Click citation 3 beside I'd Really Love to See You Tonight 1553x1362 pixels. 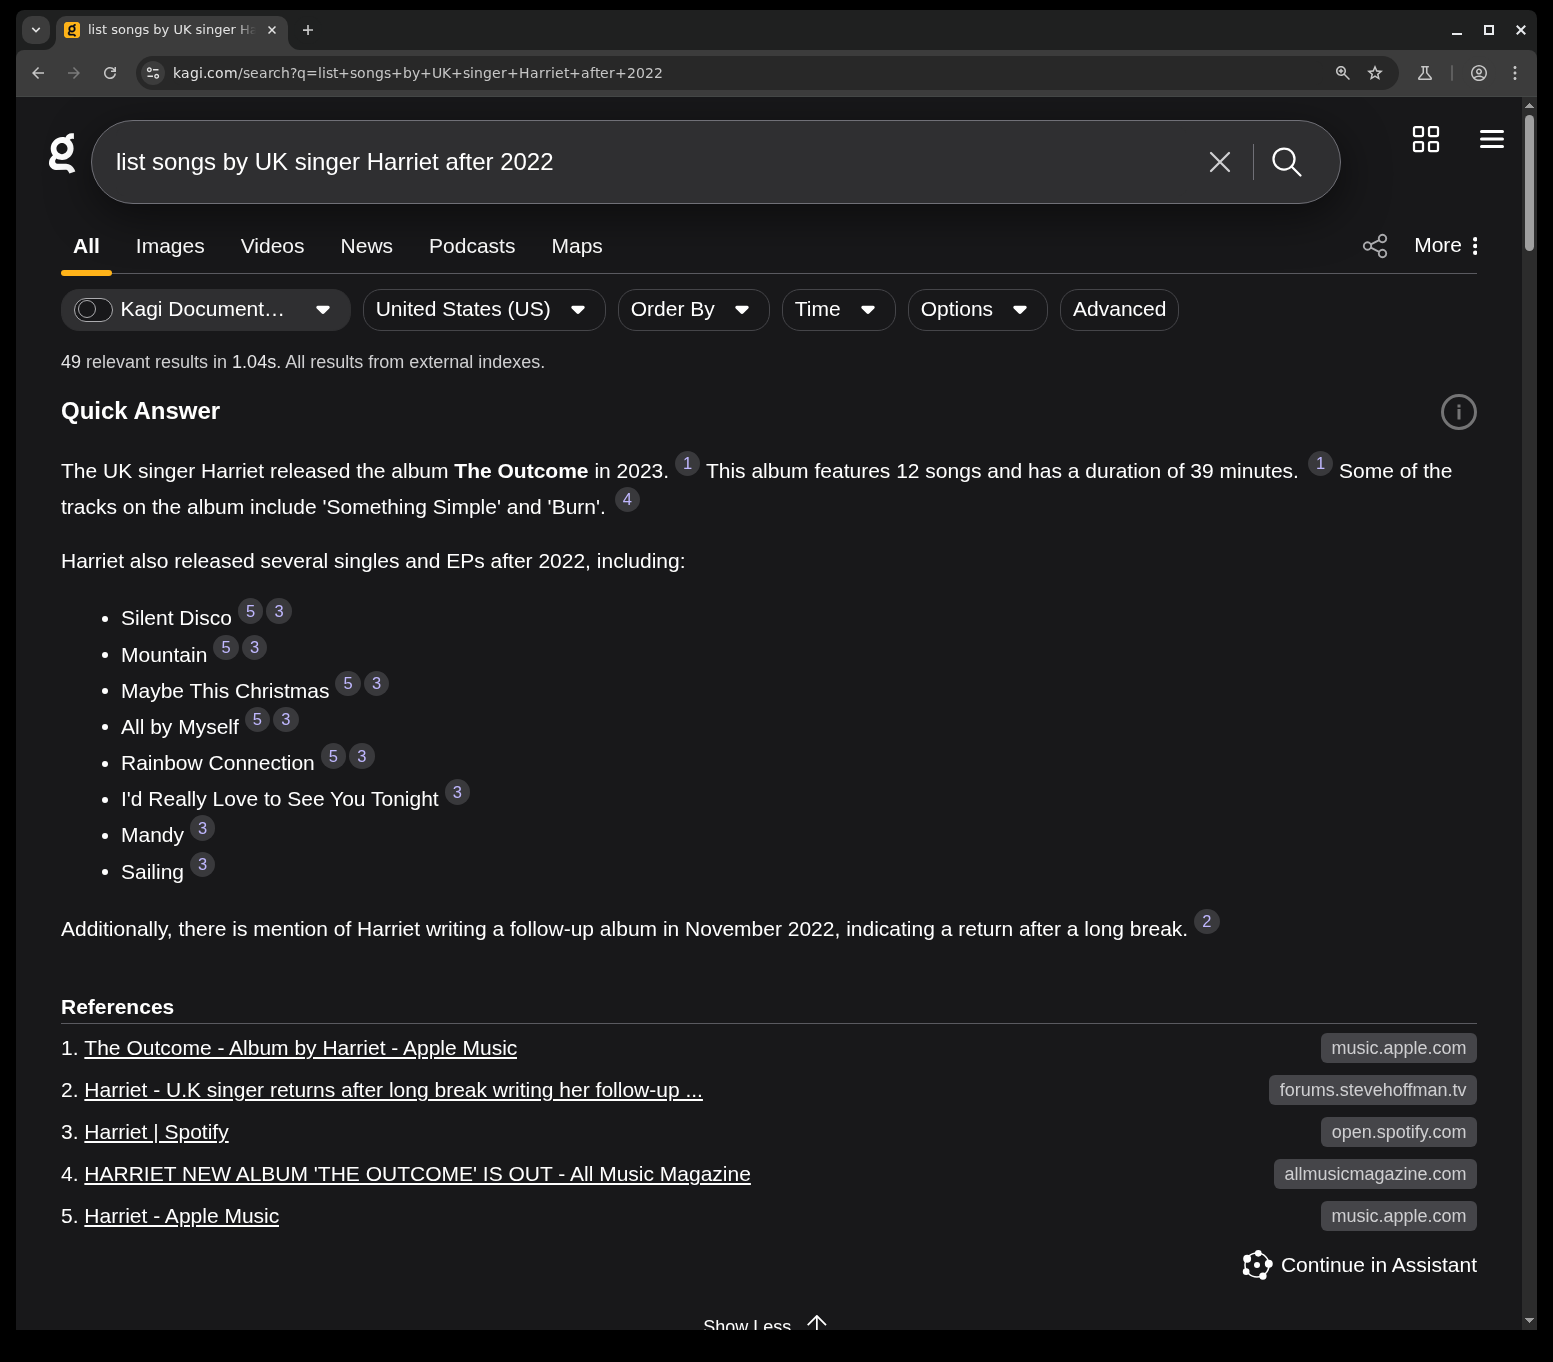coord(457,792)
